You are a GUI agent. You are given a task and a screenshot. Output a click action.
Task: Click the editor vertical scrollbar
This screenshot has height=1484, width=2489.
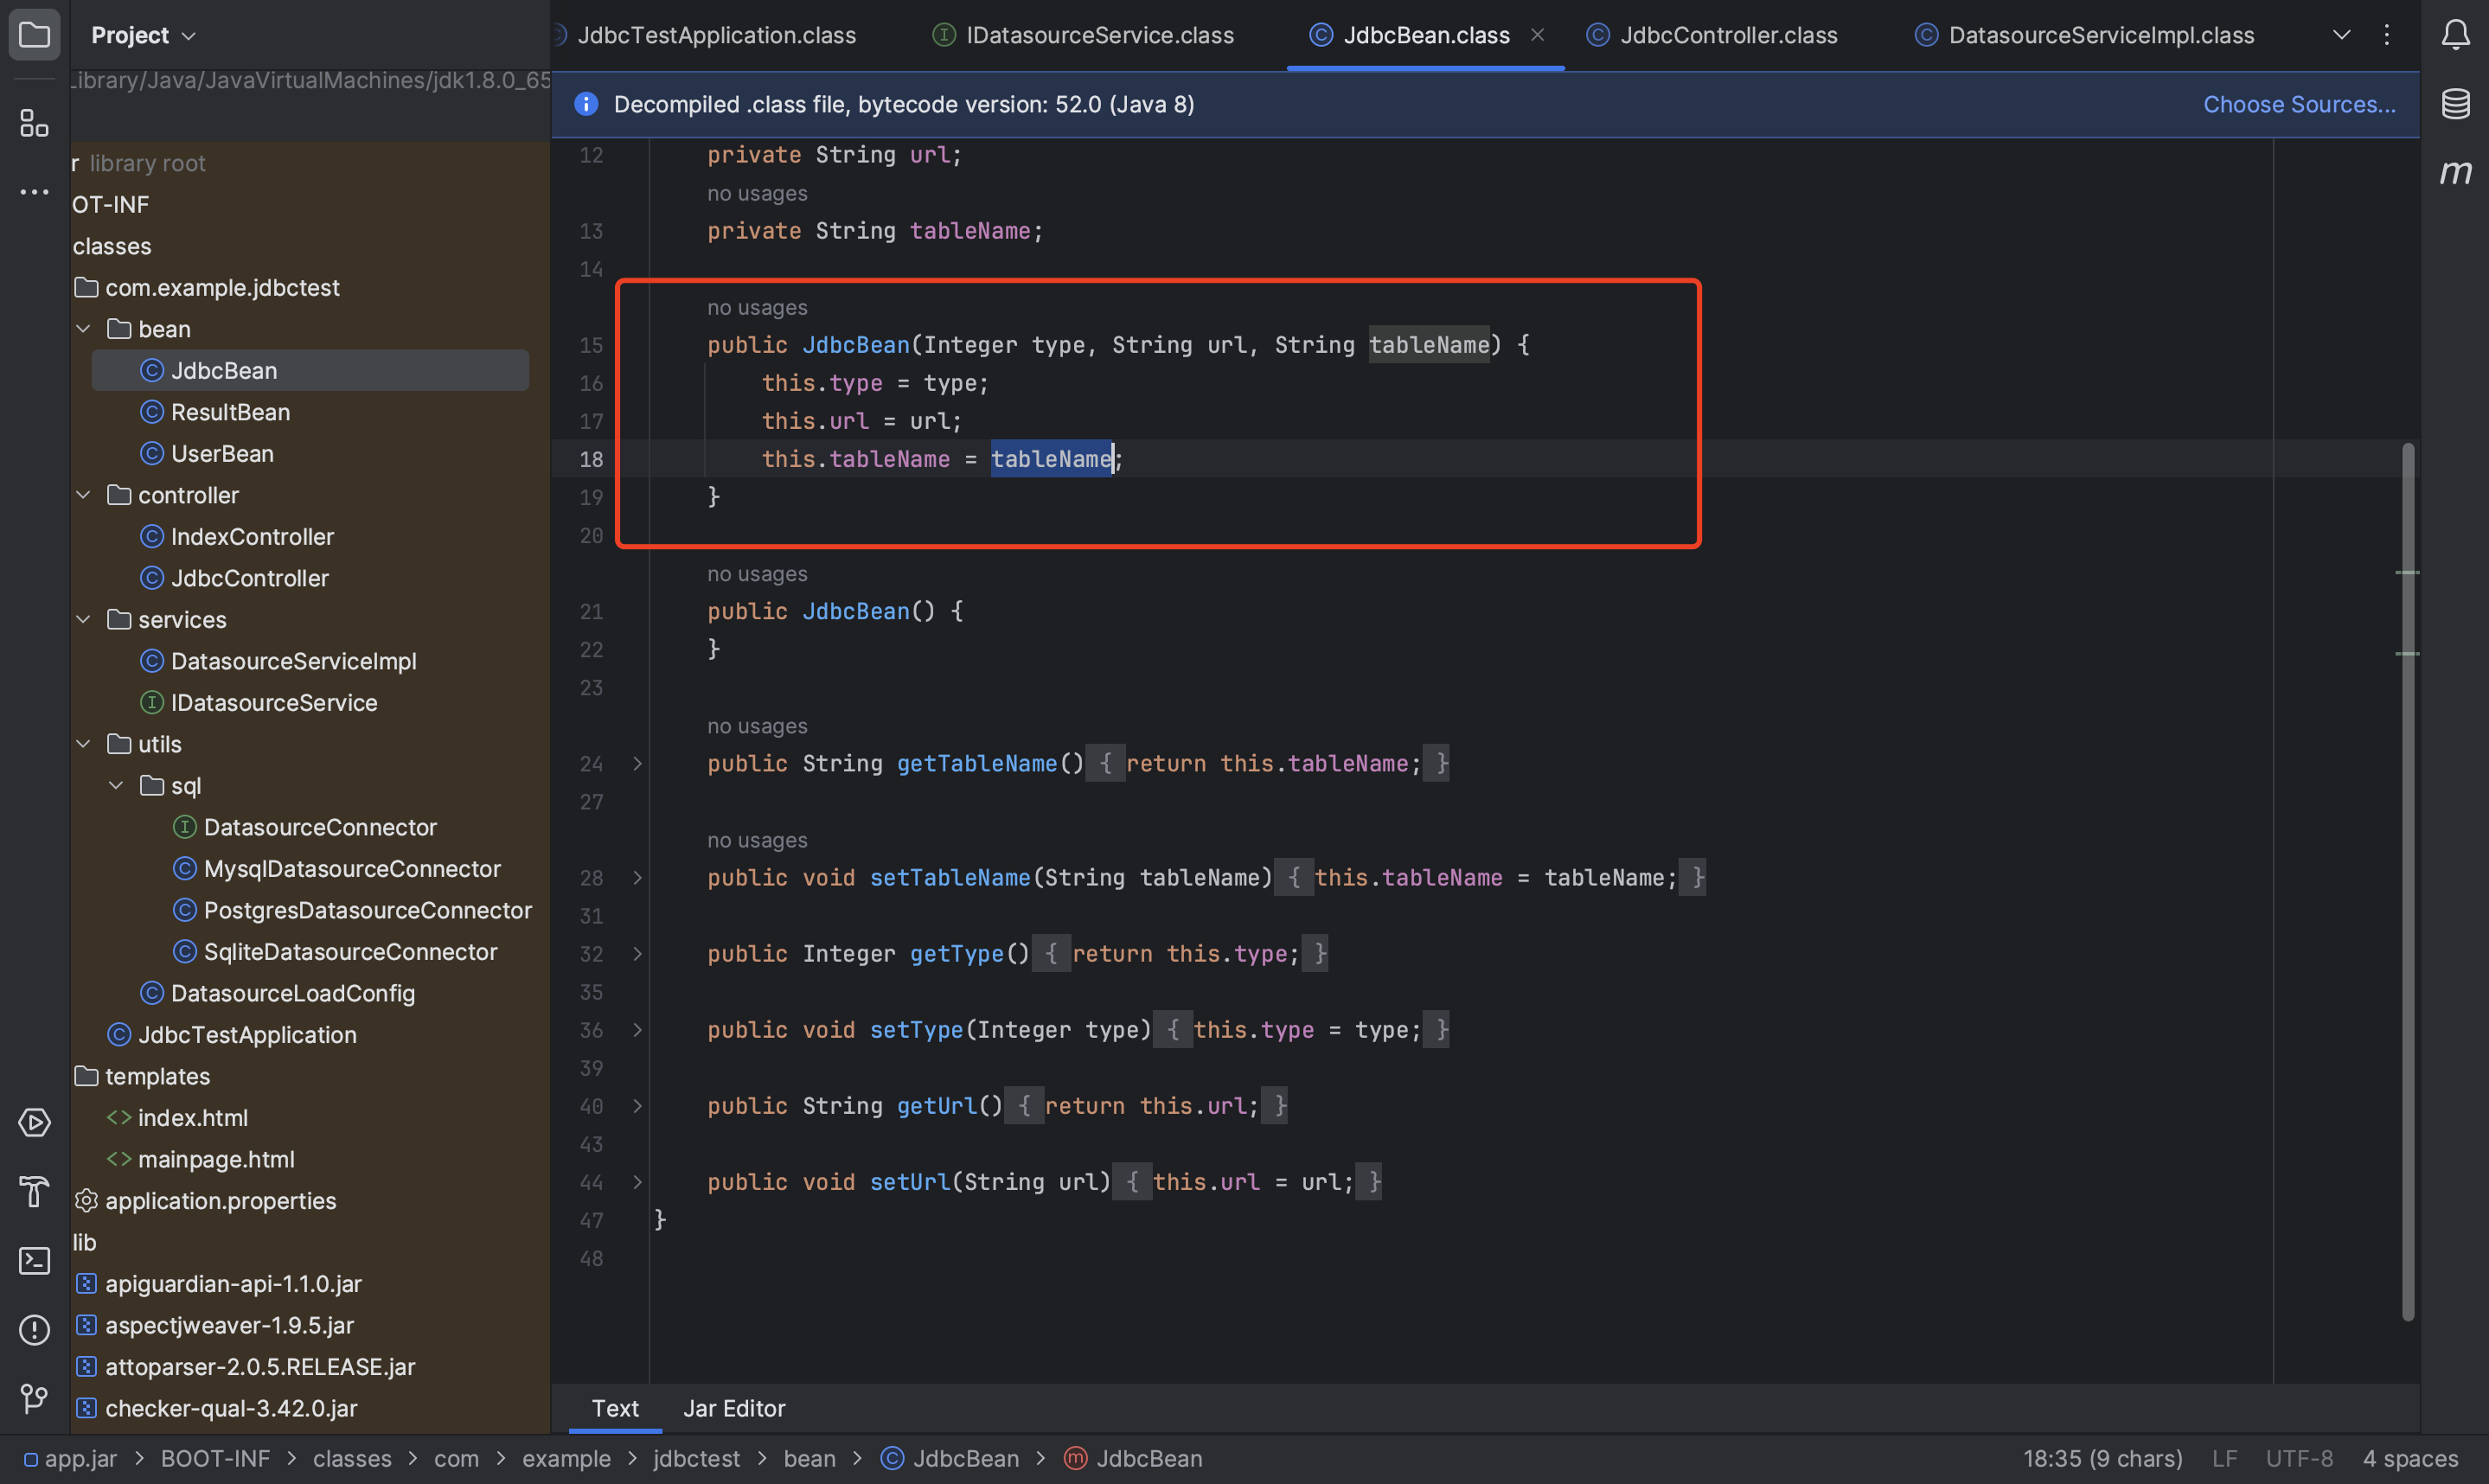[x=2408, y=881]
